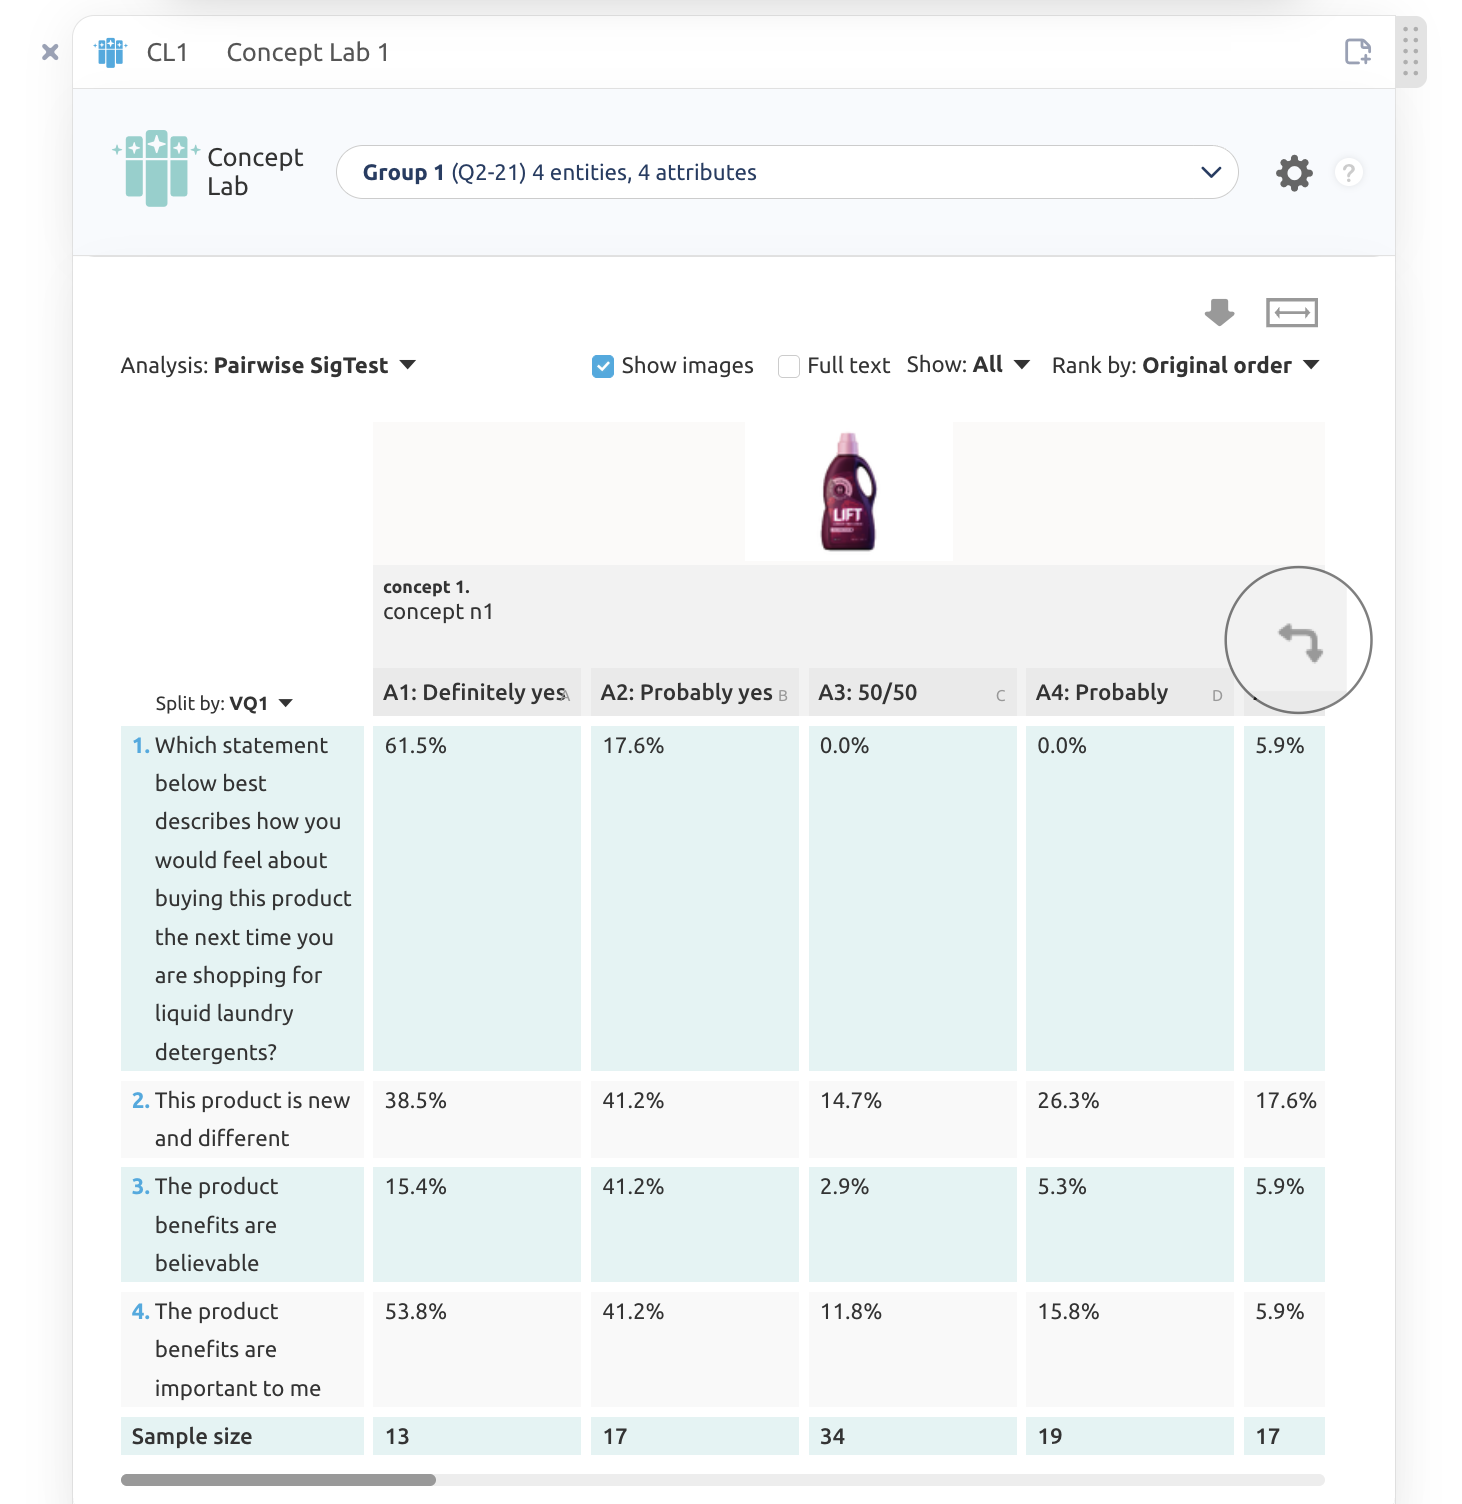Enable the Full text checkbox
This screenshot has height=1504, width=1462.
click(x=789, y=366)
